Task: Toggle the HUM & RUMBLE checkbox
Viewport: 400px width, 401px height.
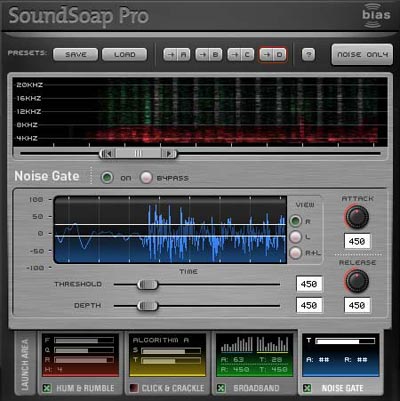Action: 47,388
